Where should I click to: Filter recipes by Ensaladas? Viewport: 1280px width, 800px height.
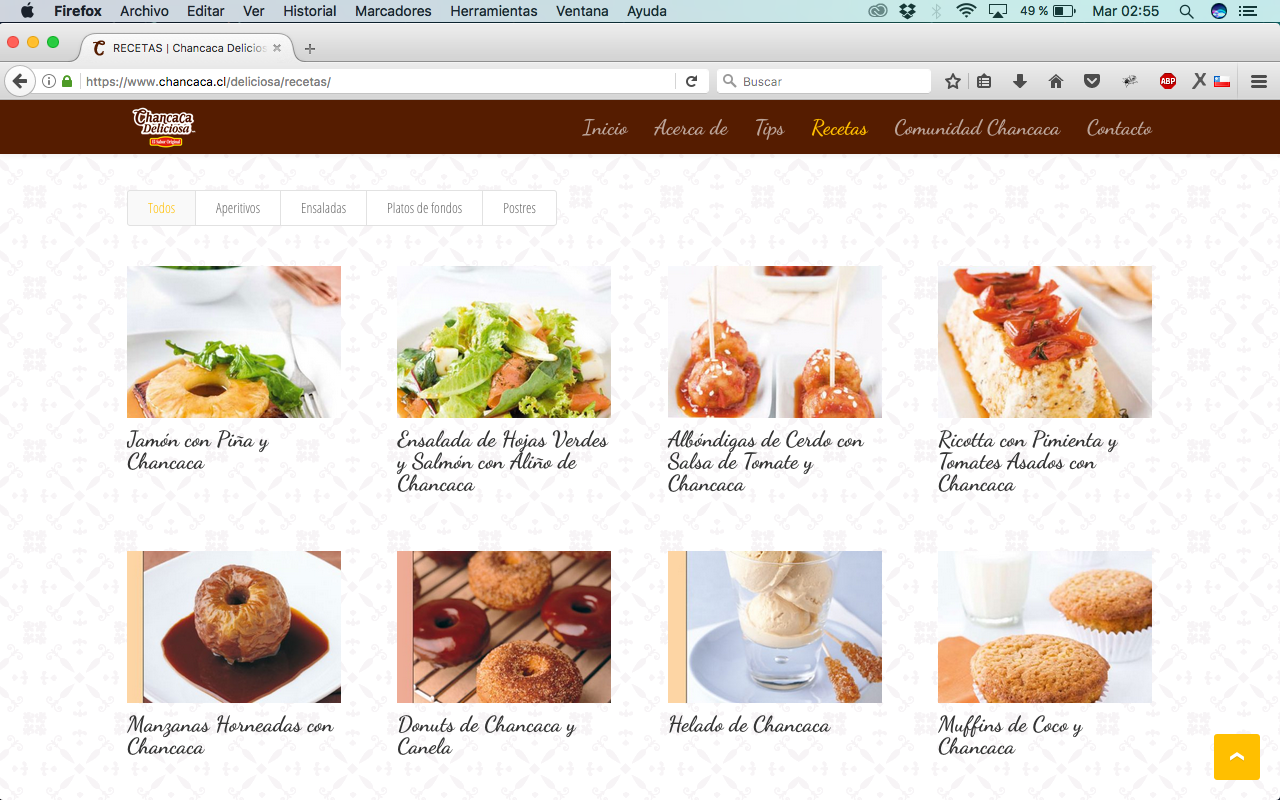[x=324, y=208]
